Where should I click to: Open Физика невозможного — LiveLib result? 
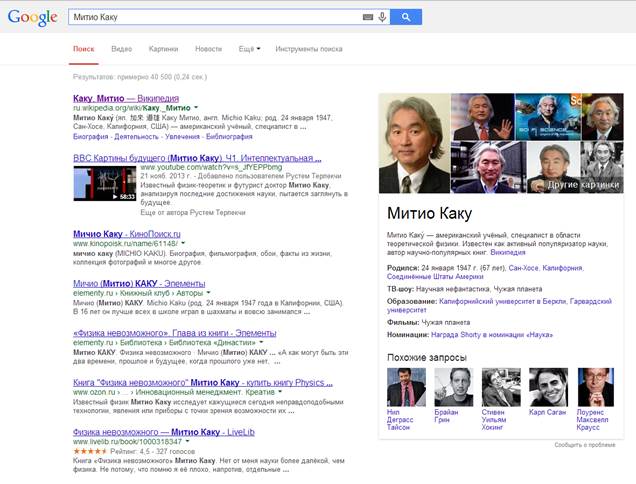click(x=164, y=432)
